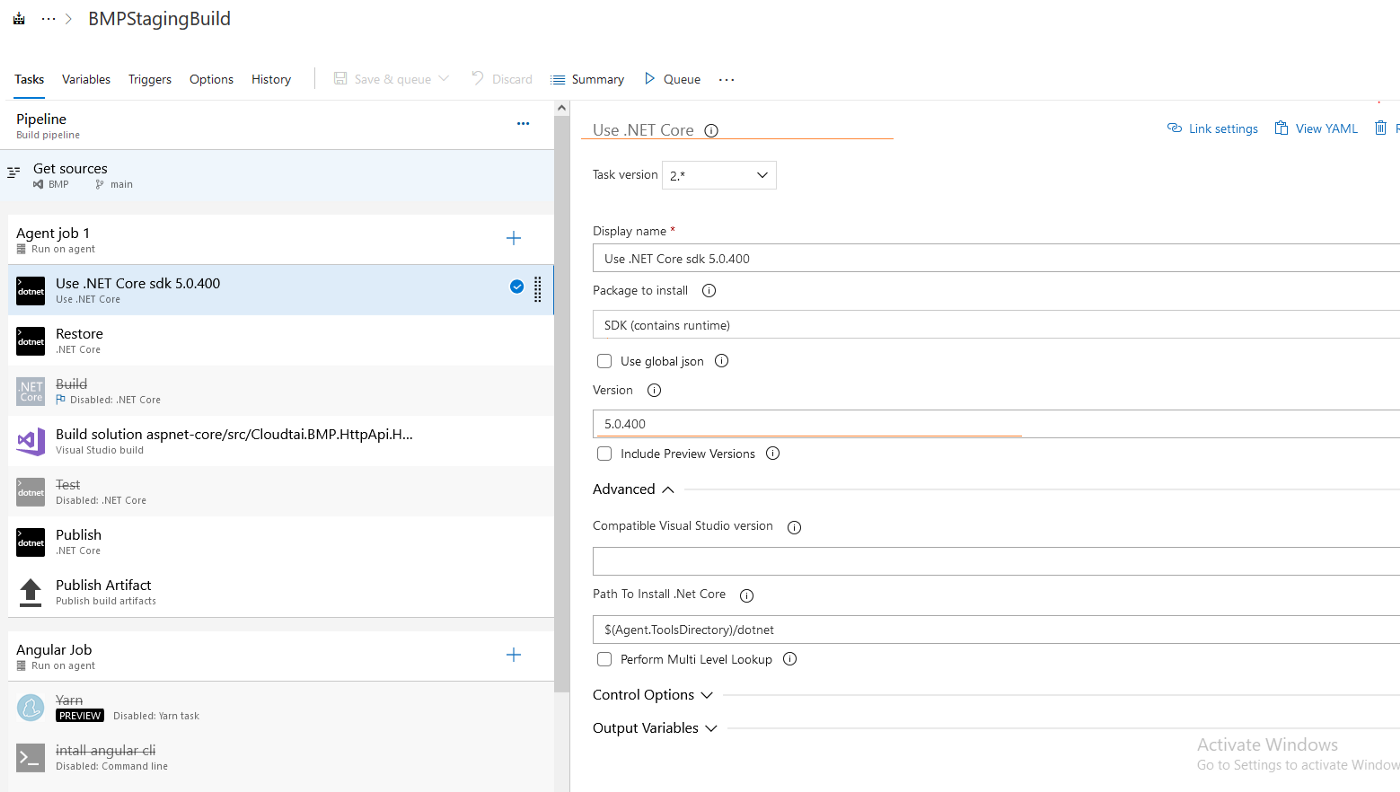Screen dimensions: 1400x792
Task: Select the Visual Studio build task icon
Action: tap(31, 441)
